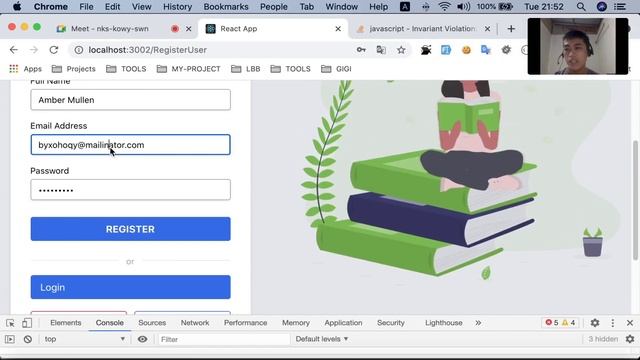Click the orange face extension icon

[x=466, y=50]
